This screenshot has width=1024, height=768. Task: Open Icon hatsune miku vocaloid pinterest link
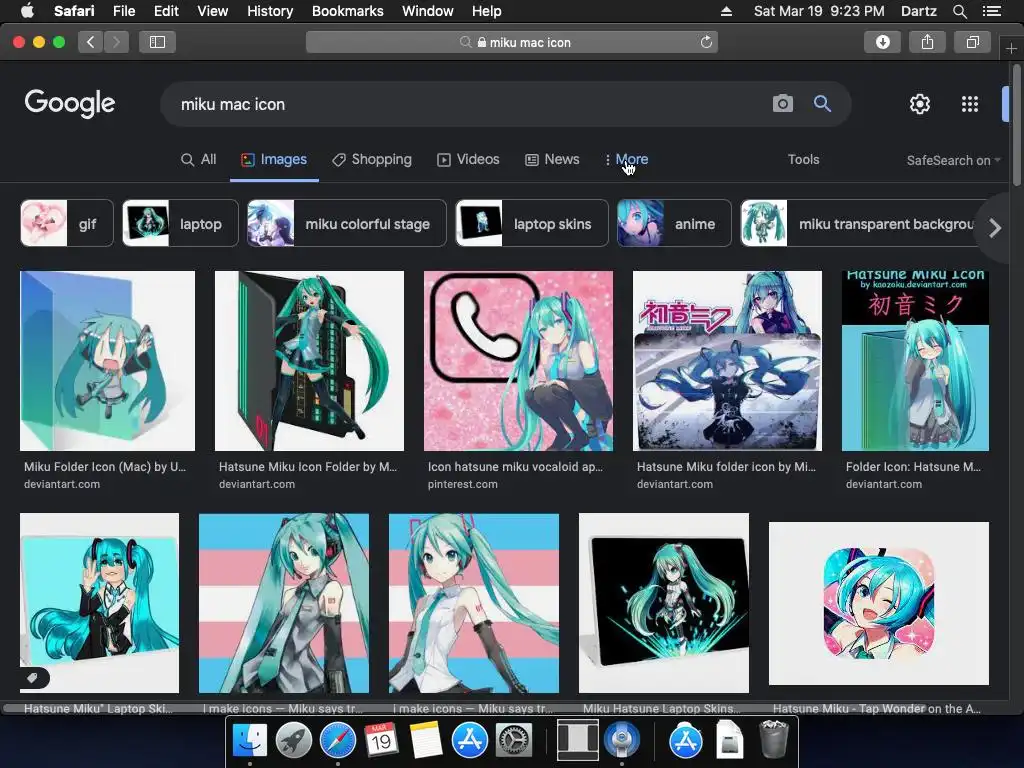pyautogui.click(x=515, y=467)
